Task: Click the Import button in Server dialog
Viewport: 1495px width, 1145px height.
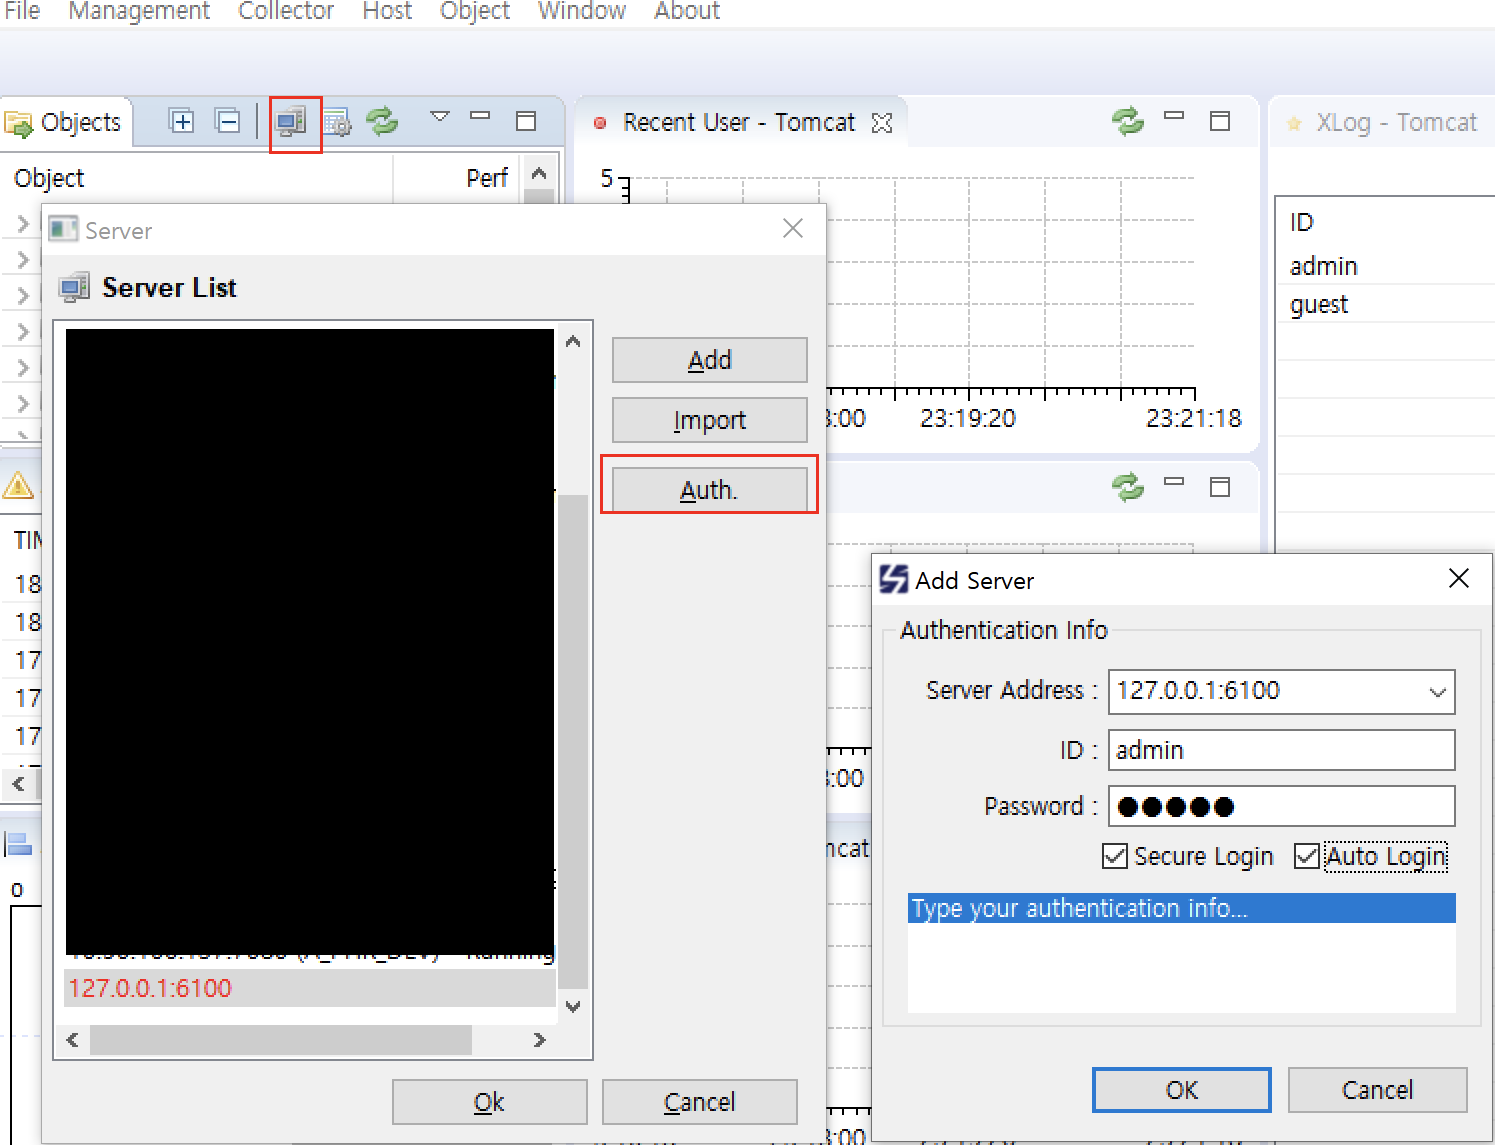Action: coord(710,420)
